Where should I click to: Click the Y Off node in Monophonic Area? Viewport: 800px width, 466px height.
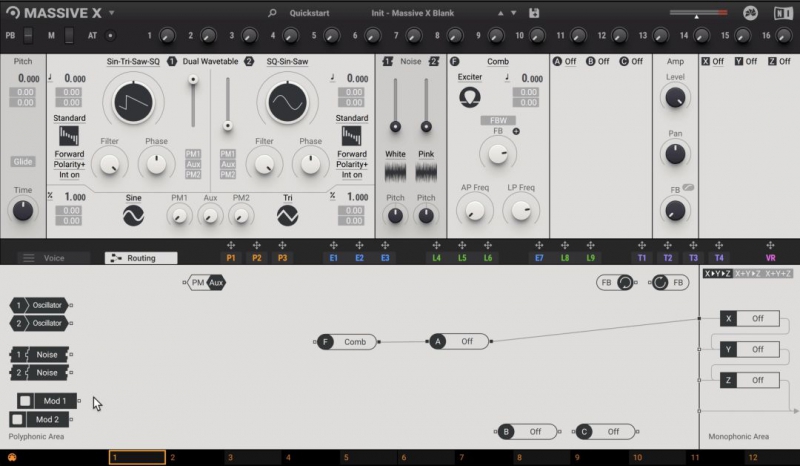pyautogui.click(x=749, y=349)
